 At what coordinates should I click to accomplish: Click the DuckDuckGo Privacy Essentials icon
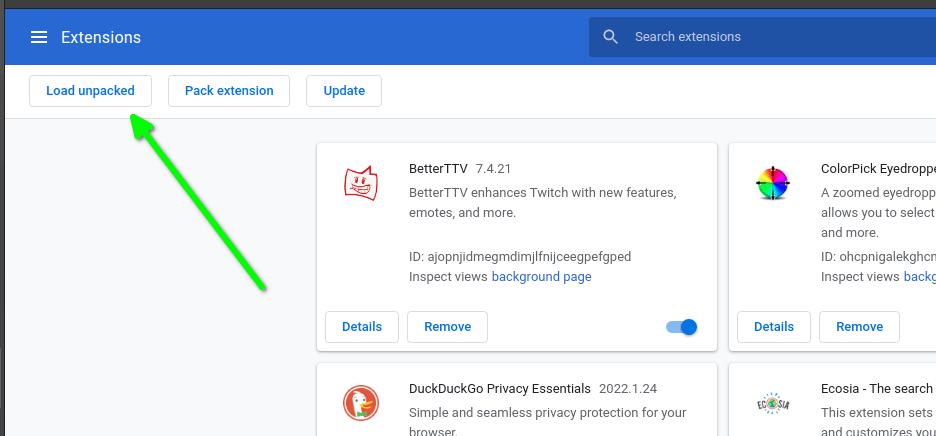click(361, 403)
